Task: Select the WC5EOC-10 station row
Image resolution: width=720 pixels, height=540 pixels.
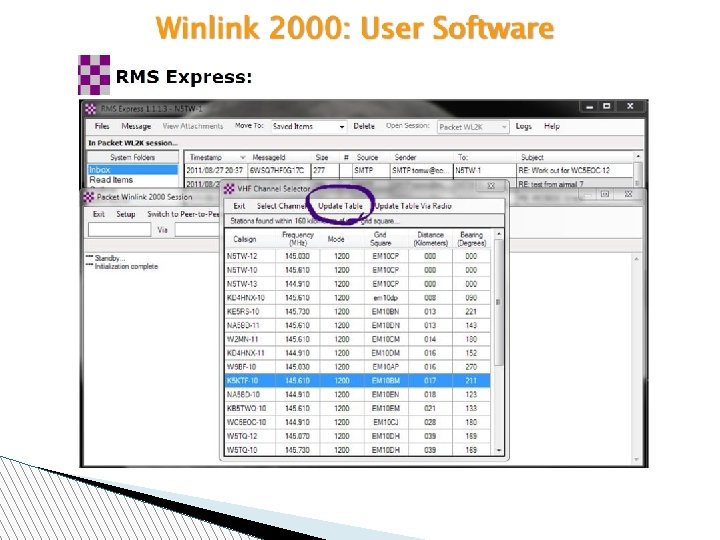Action: pos(358,422)
